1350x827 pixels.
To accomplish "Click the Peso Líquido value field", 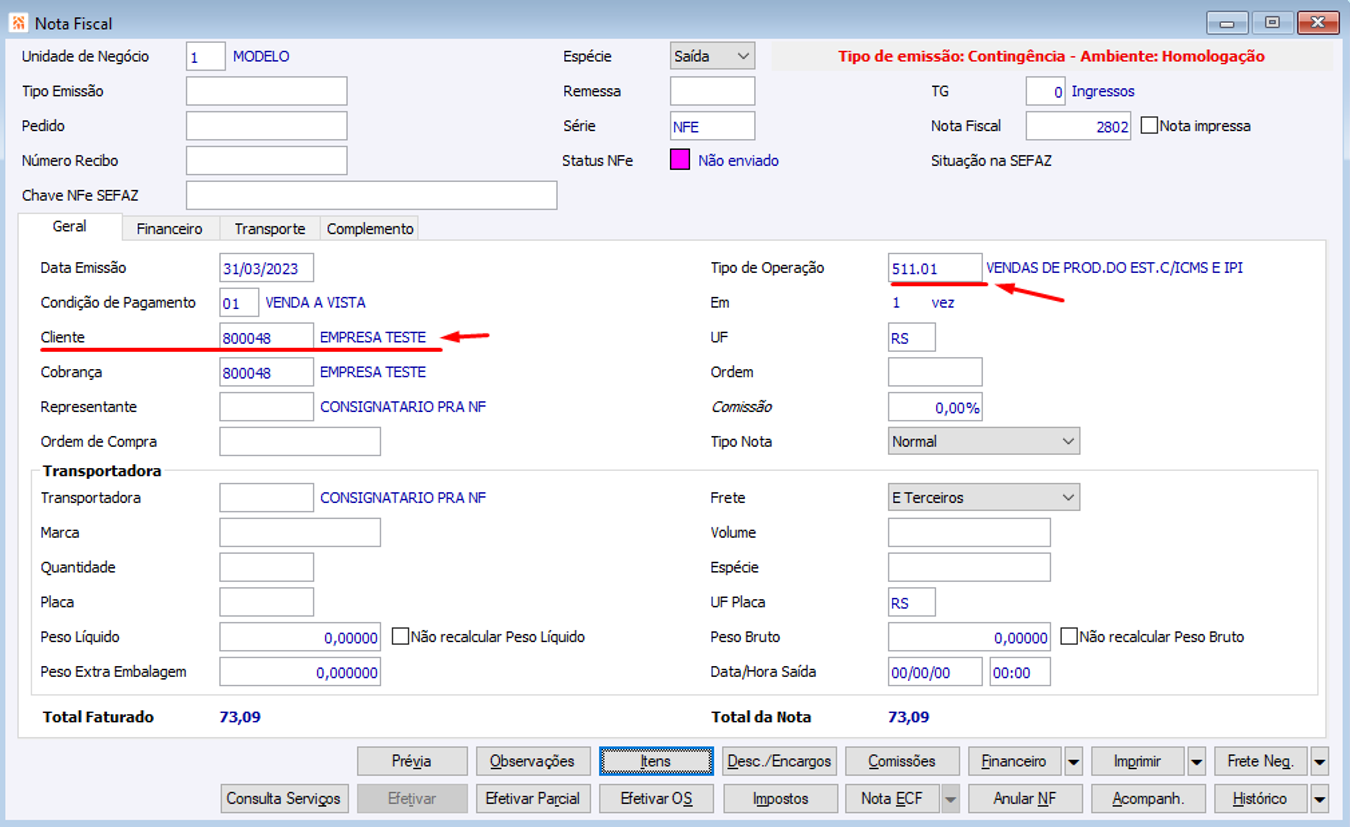I will (300, 637).
